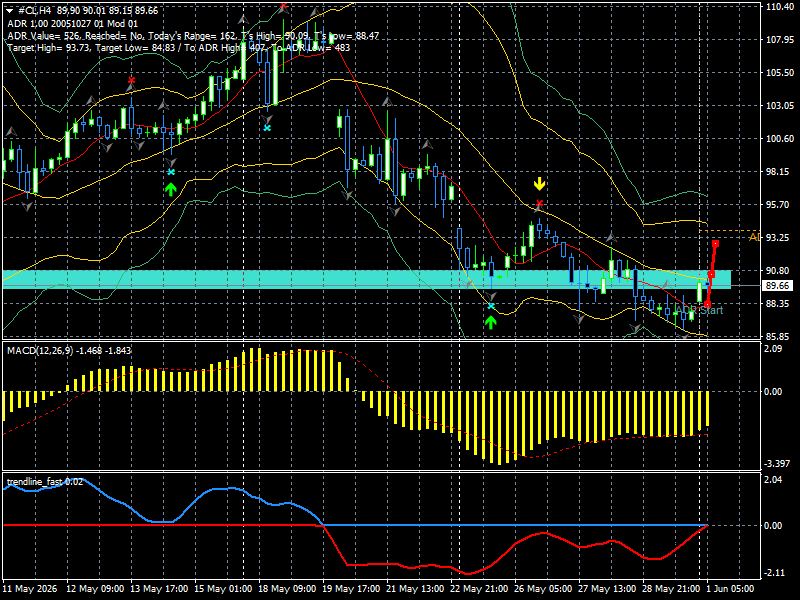Screen dimensions: 800x600
Task: Click the 19 May 17:00 time label
Action: [352, 588]
